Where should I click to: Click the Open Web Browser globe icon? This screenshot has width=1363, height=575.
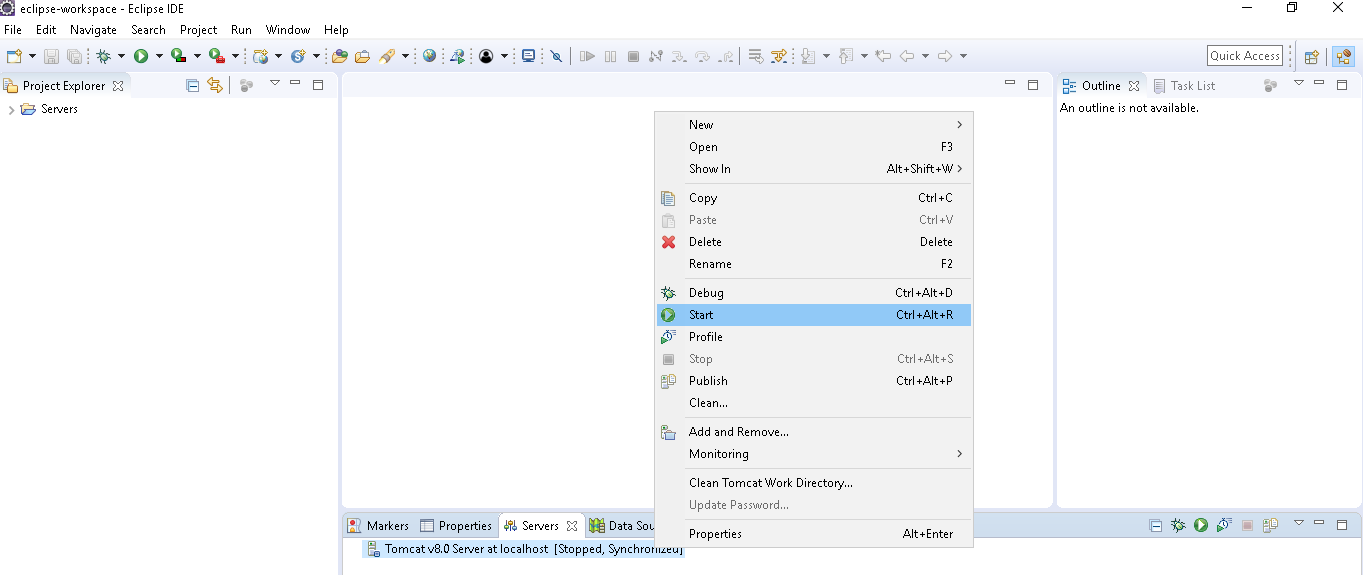tap(430, 56)
